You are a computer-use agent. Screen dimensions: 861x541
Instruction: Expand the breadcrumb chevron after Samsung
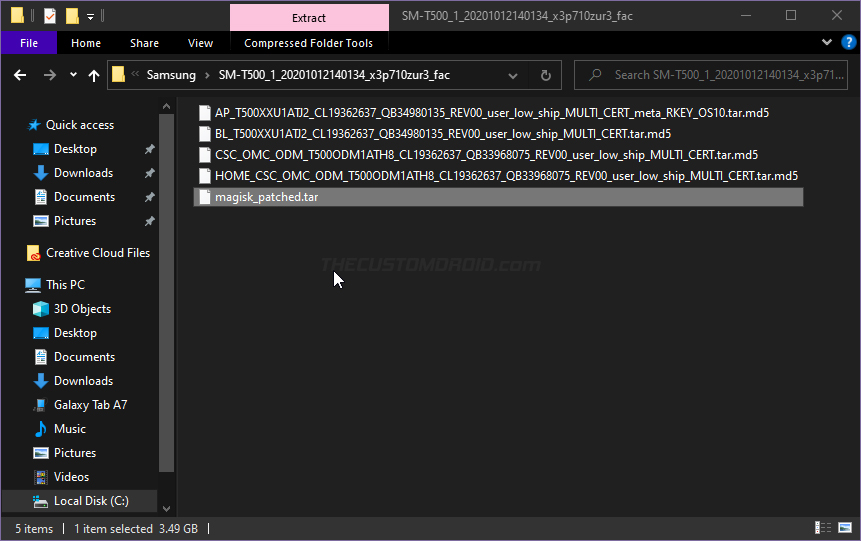coord(207,75)
